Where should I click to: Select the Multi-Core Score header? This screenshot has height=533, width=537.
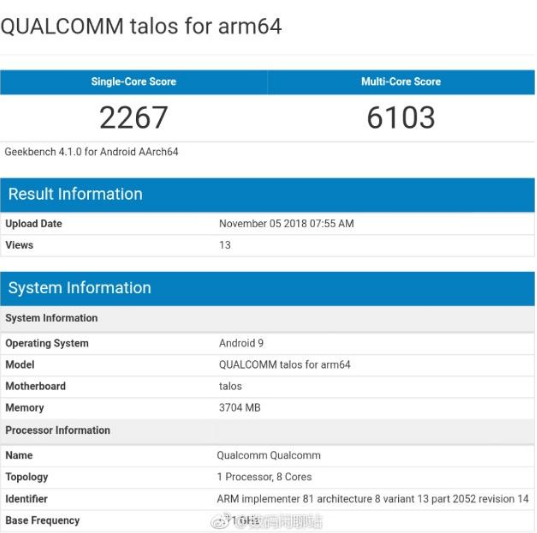401,82
